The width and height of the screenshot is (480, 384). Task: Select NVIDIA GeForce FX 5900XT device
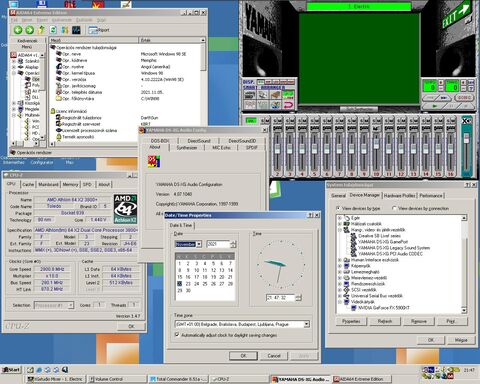tap(383, 308)
